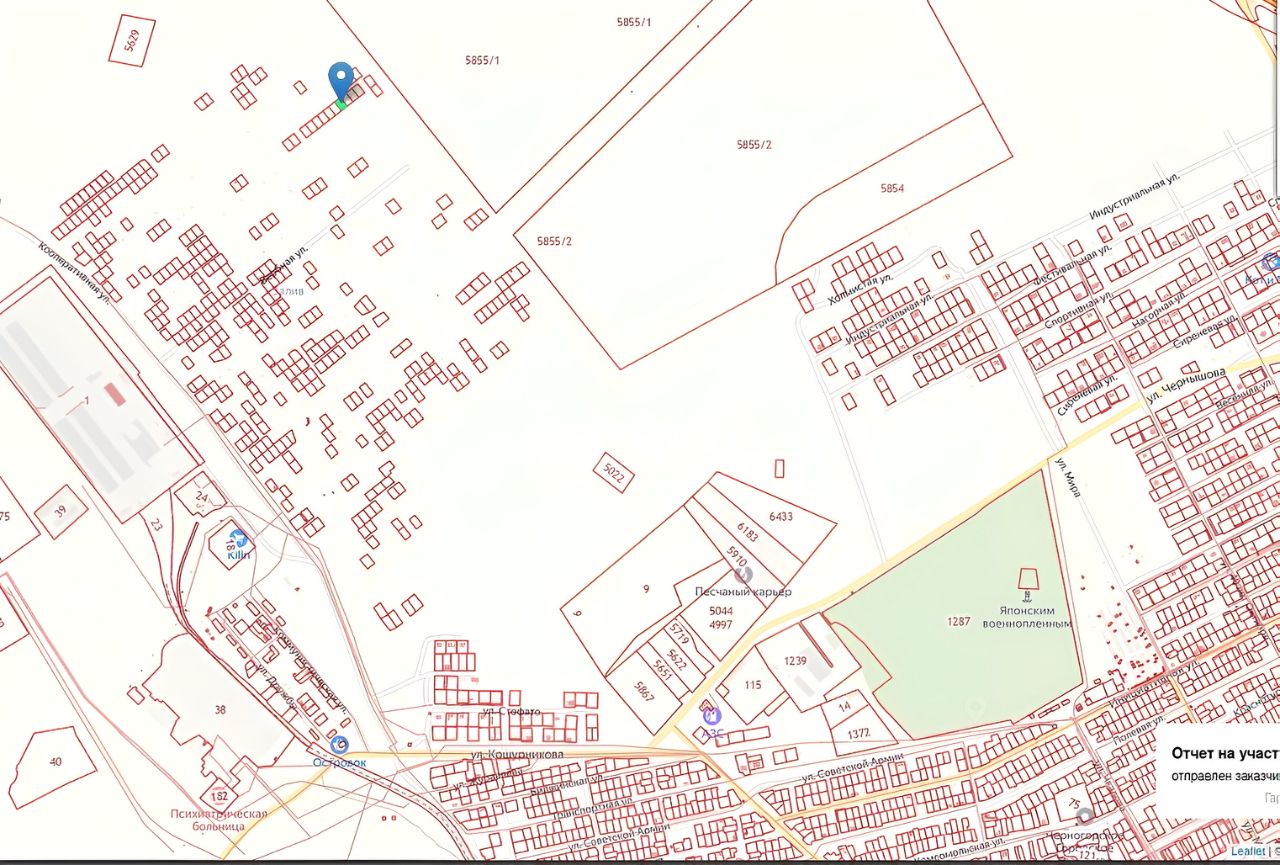Viewport: 1280px width, 865px height.
Task: Click the Kilin place icon
Action: (x=238, y=538)
